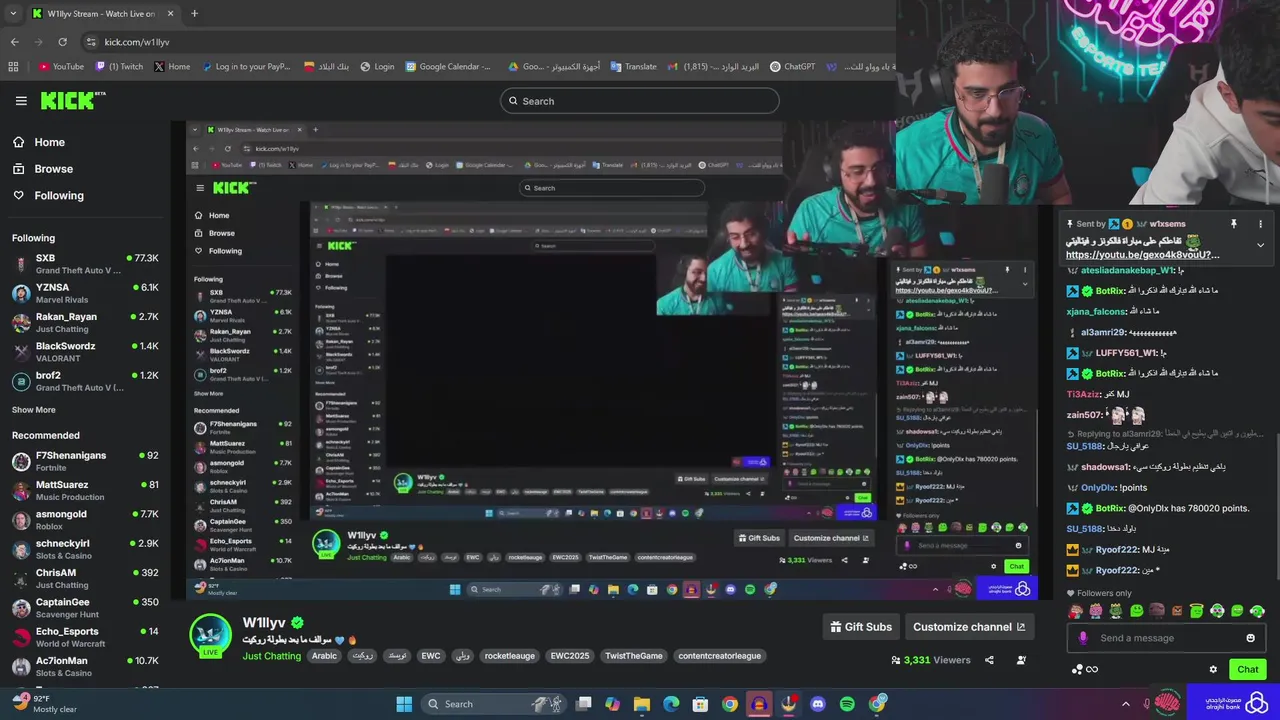This screenshot has height=720, width=1280.
Task: Open Twitch bookmark
Action: pos(119,67)
